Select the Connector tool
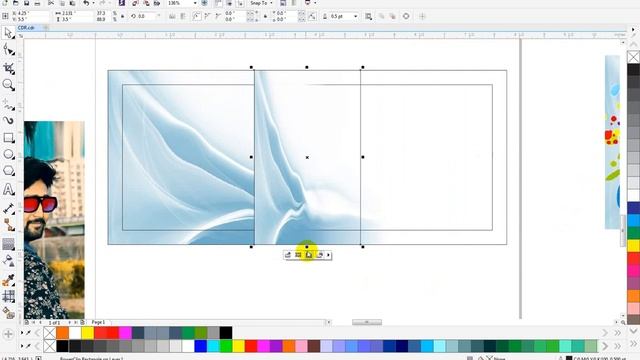The width and height of the screenshot is (640, 360). (8, 225)
